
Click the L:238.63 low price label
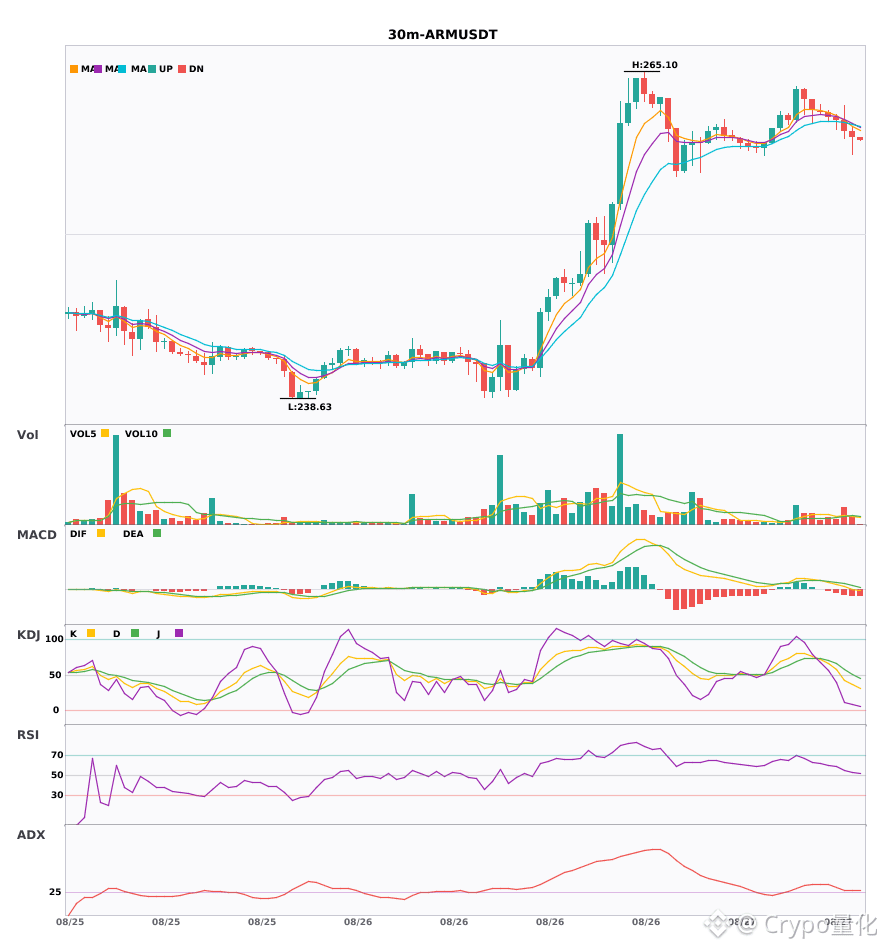[310, 407]
